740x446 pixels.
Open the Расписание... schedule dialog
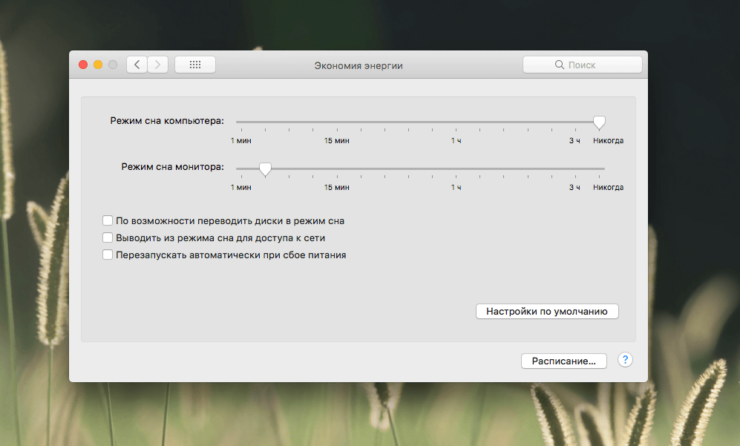click(x=564, y=361)
